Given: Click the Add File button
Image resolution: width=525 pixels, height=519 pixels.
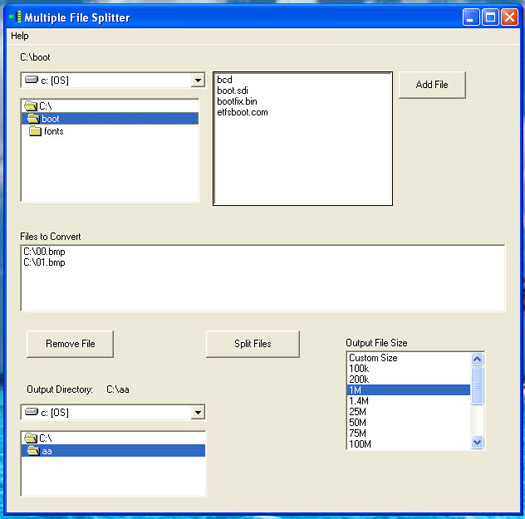Looking at the screenshot, I should pos(432,84).
